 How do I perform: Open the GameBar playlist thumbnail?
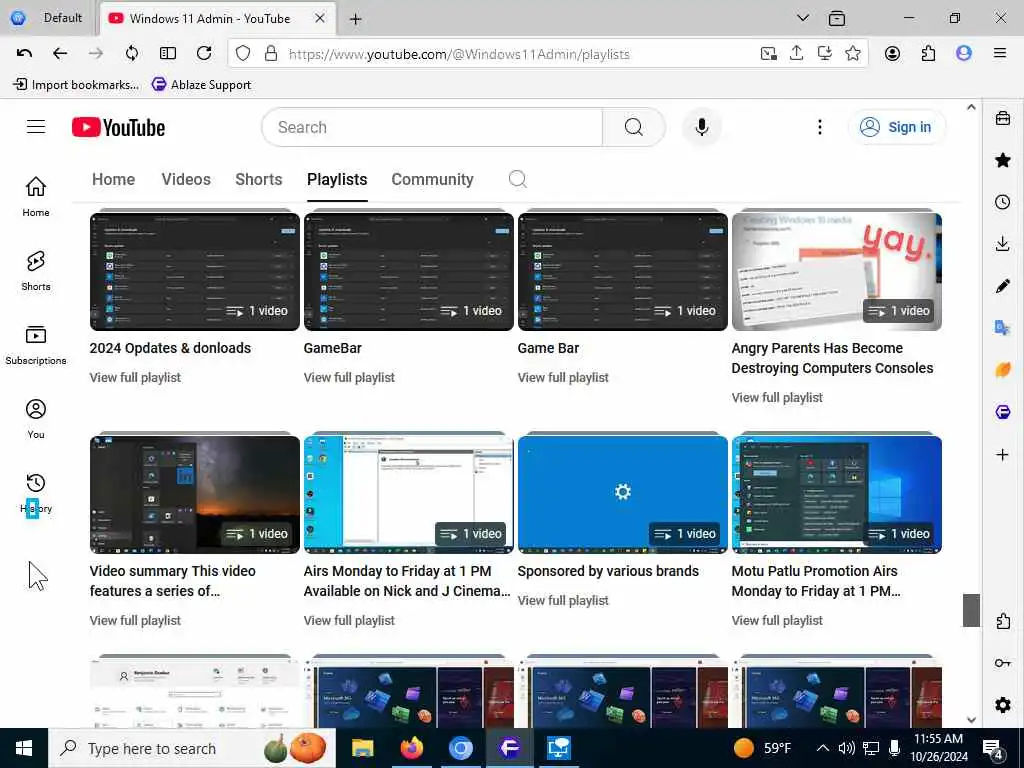(x=409, y=271)
